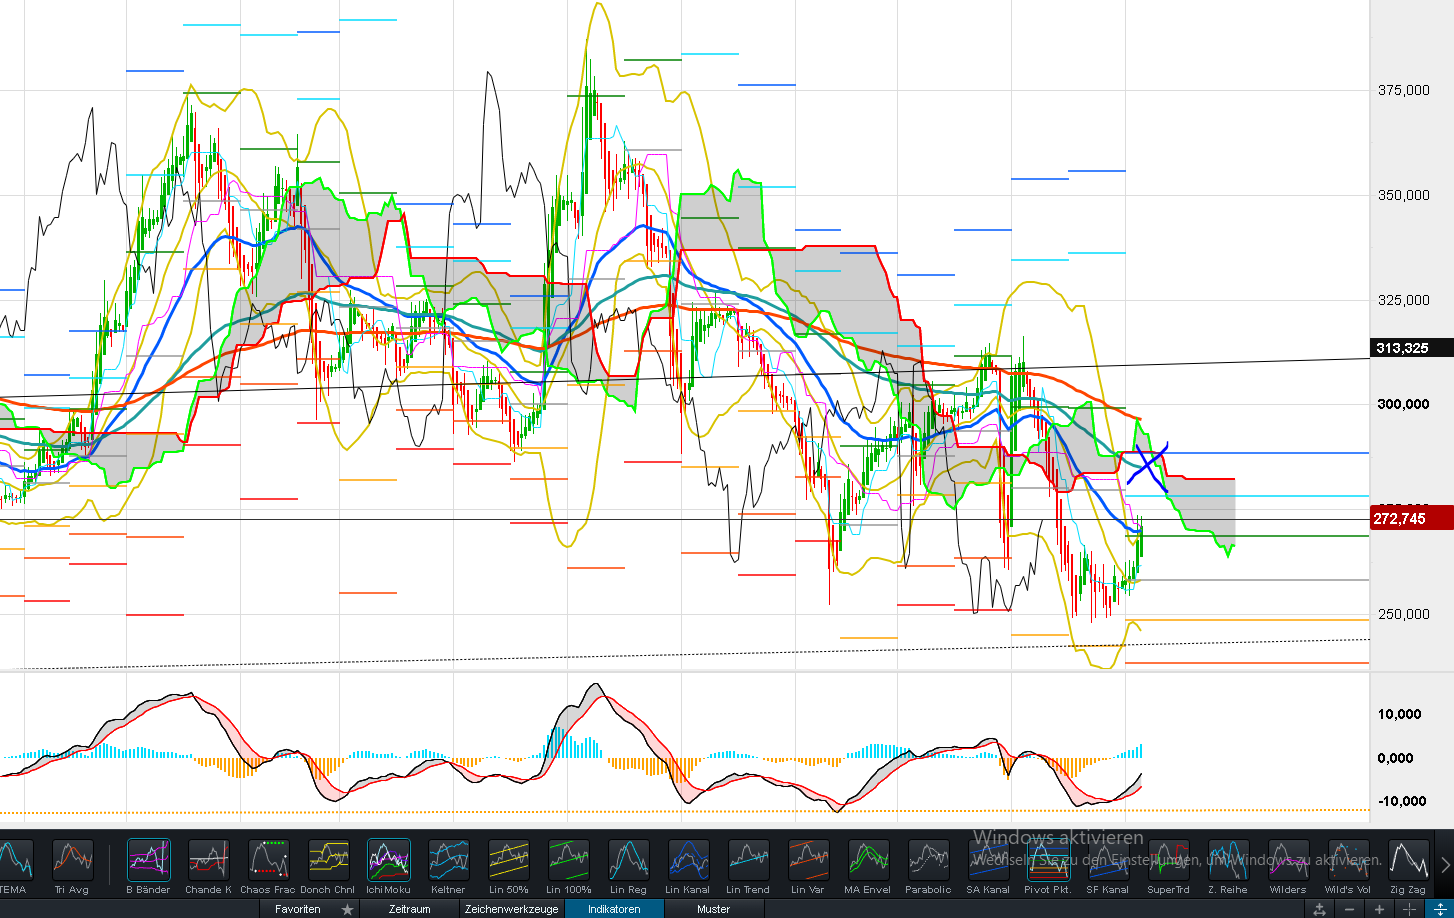Click the 10,000 oscillator axis label
Image resolution: width=1454 pixels, height=918 pixels.
coord(1400,714)
